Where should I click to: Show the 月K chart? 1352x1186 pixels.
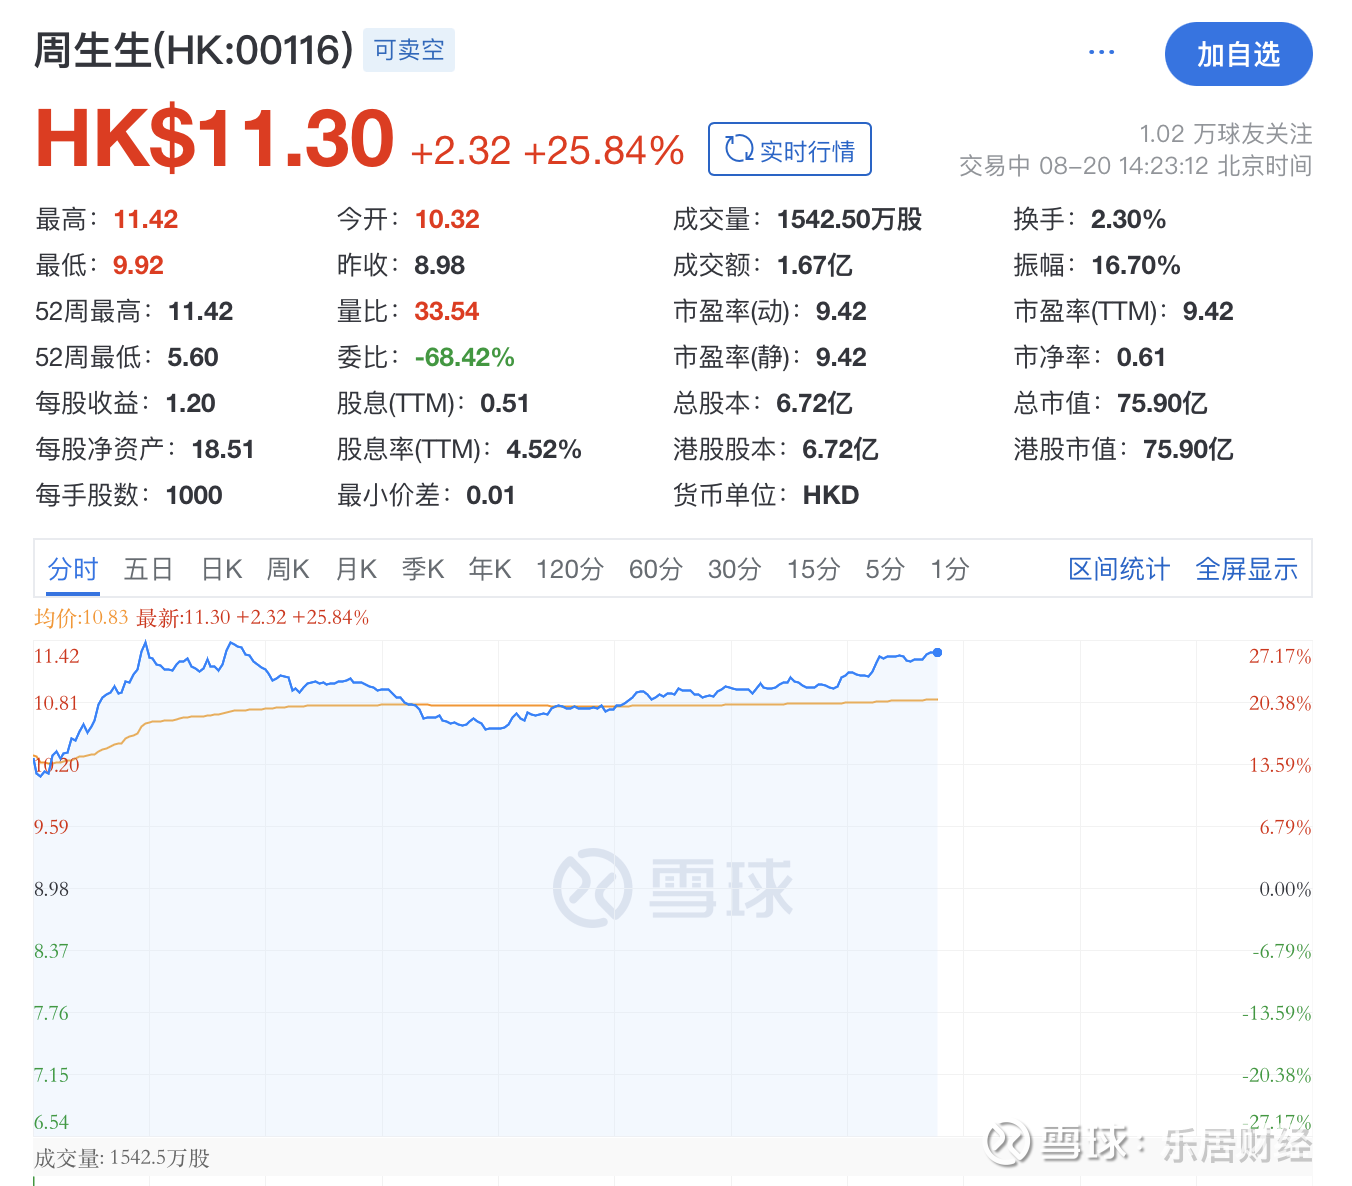(x=356, y=569)
